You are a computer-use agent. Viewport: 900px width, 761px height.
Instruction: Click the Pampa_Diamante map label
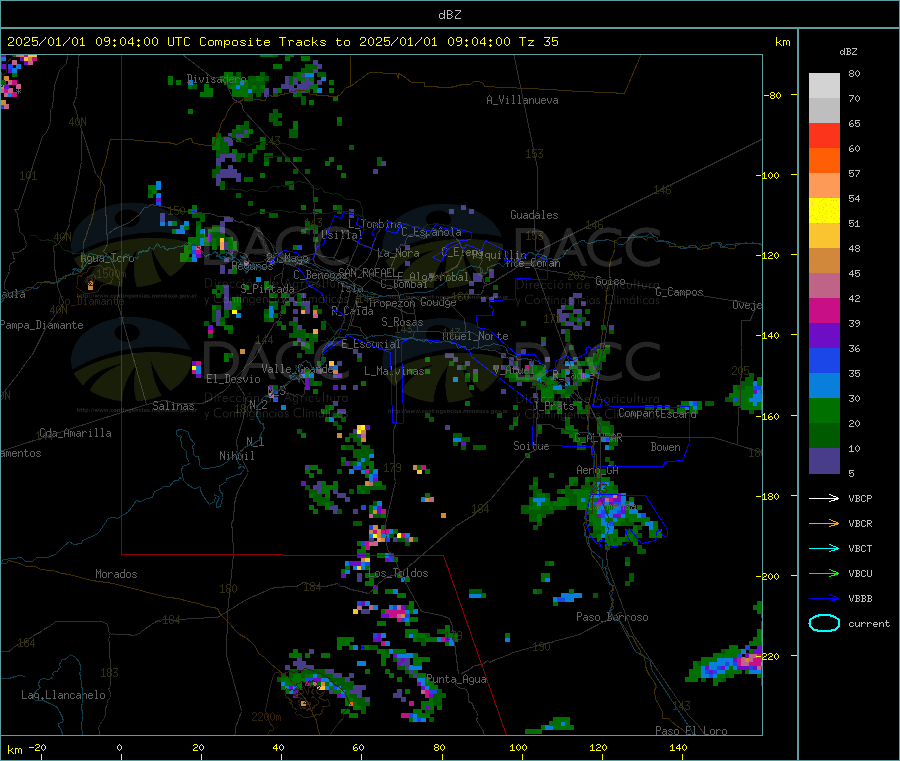pos(42,325)
